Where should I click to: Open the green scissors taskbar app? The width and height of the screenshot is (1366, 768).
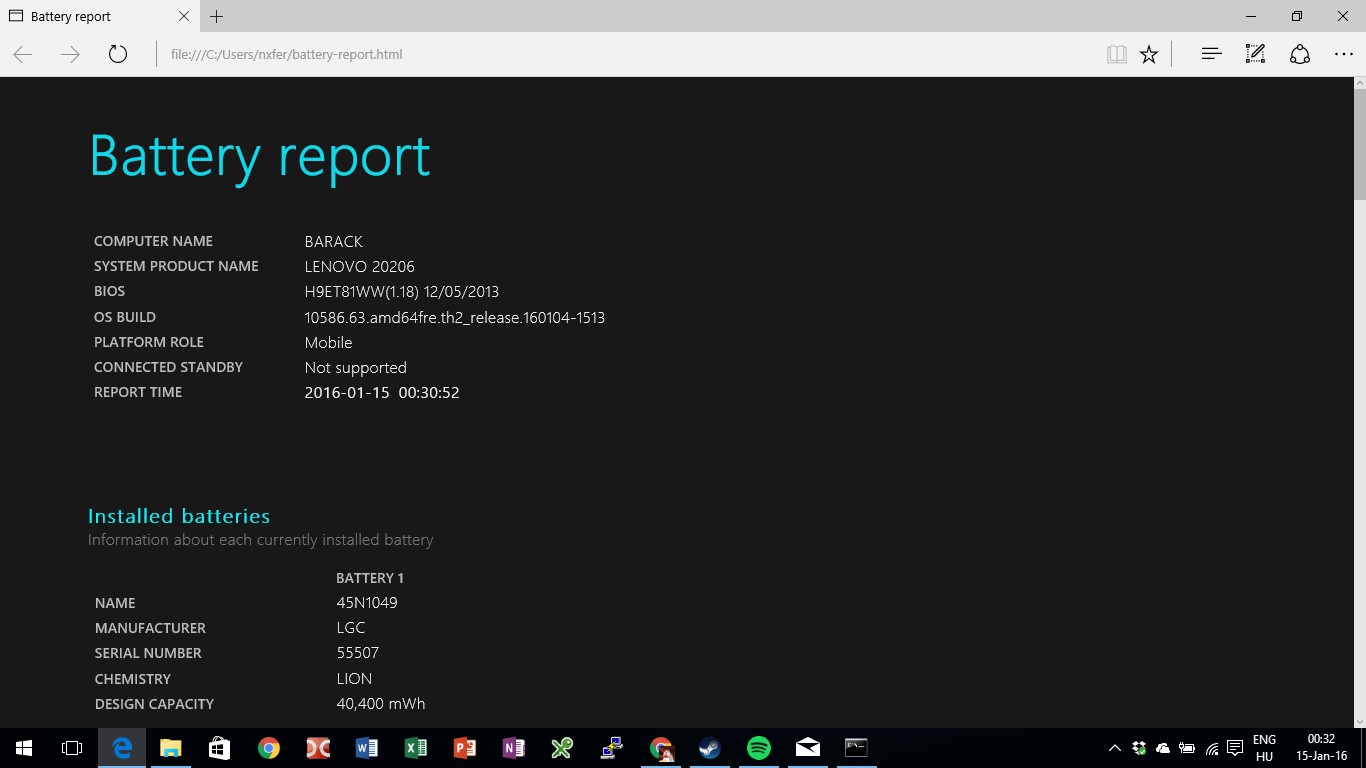tap(563, 748)
